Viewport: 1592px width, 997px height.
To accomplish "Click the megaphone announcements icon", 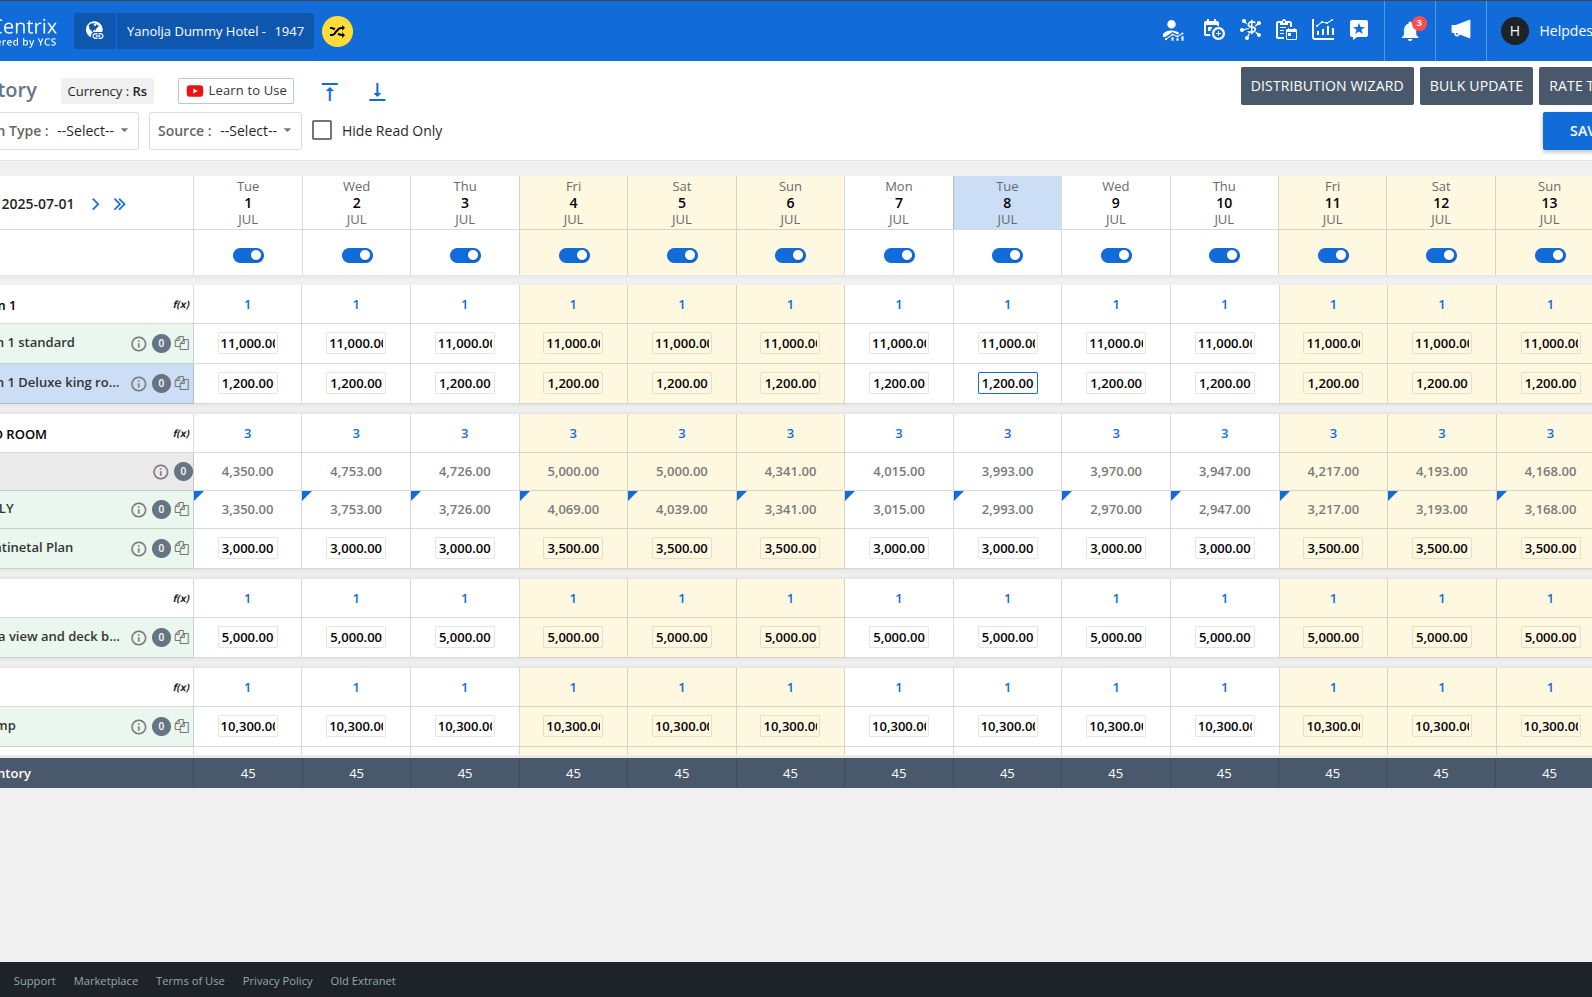I will (x=1461, y=31).
